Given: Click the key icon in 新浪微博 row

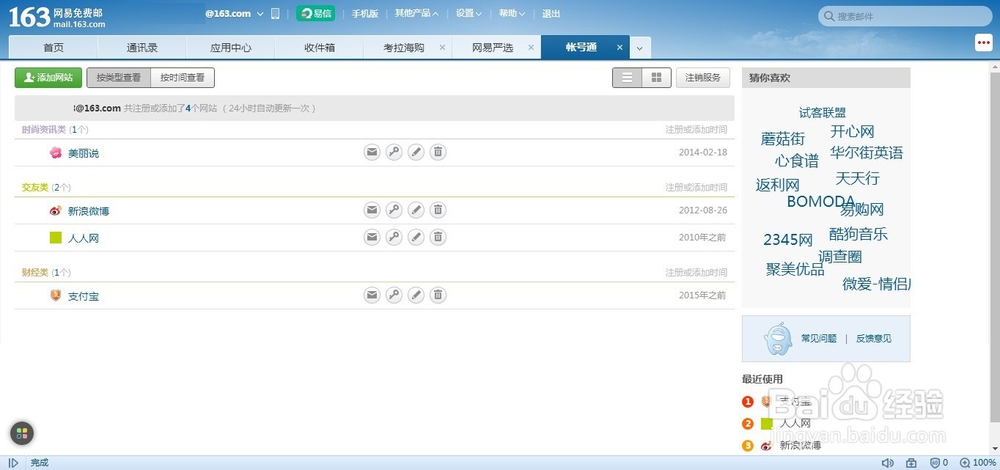Looking at the screenshot, I should coord(394,210).
